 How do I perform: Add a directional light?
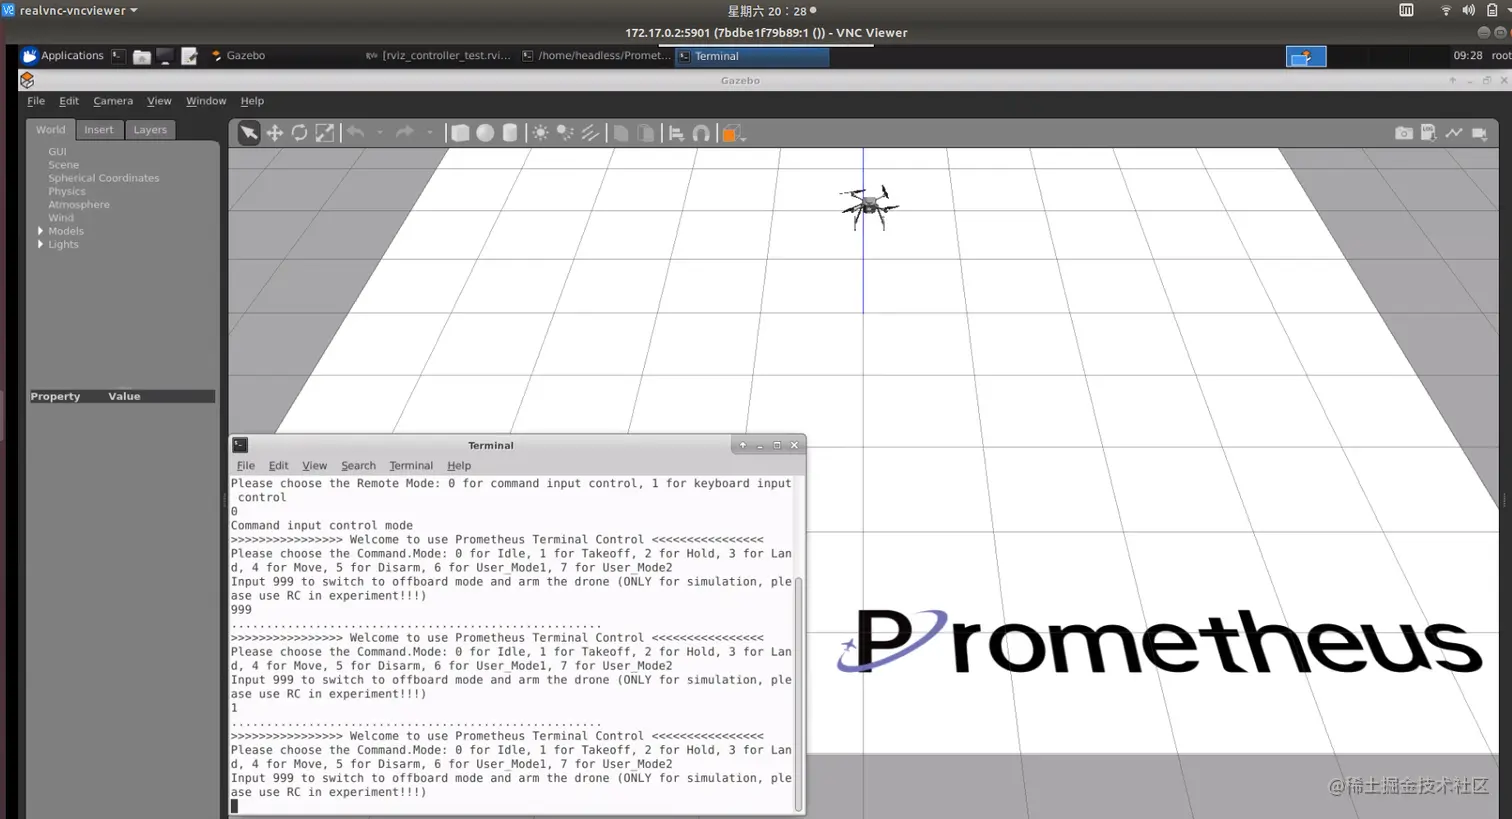(x=590, y=133)
